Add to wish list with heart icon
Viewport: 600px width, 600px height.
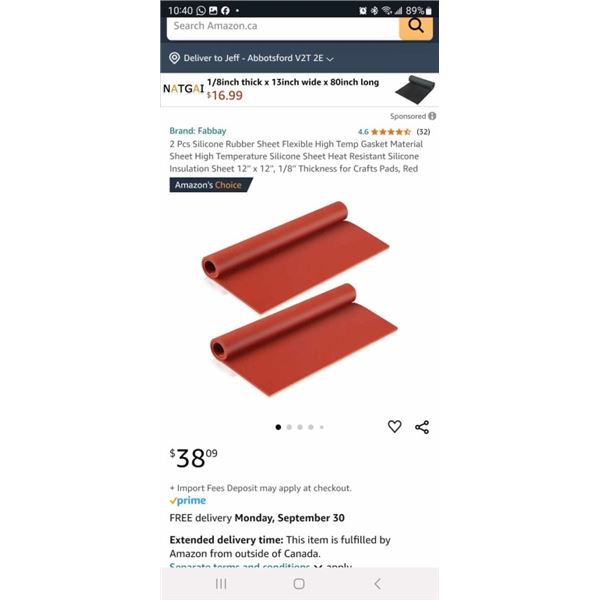(x=395, y=426)
